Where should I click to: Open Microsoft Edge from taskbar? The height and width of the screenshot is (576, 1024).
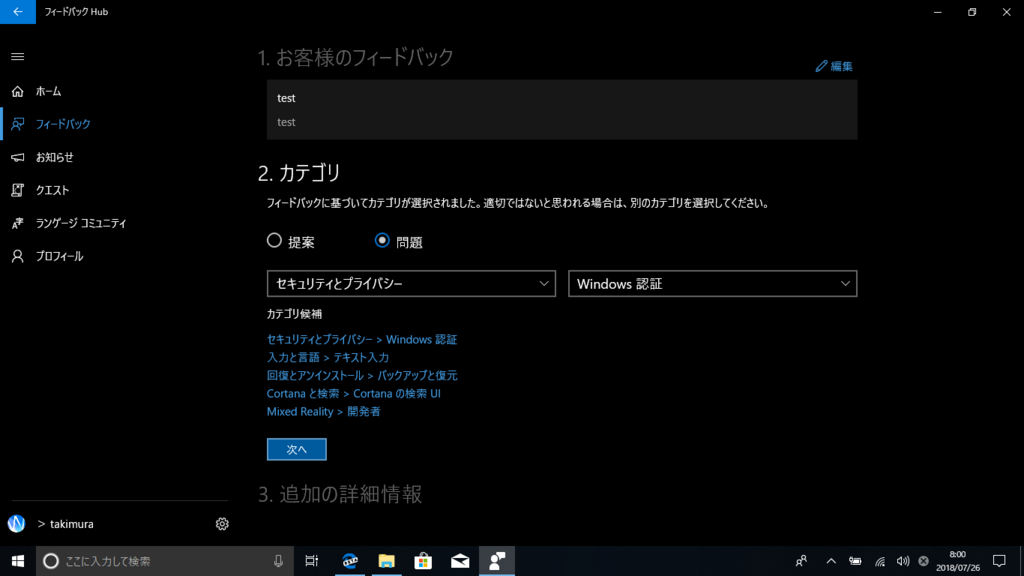point(350,561)
